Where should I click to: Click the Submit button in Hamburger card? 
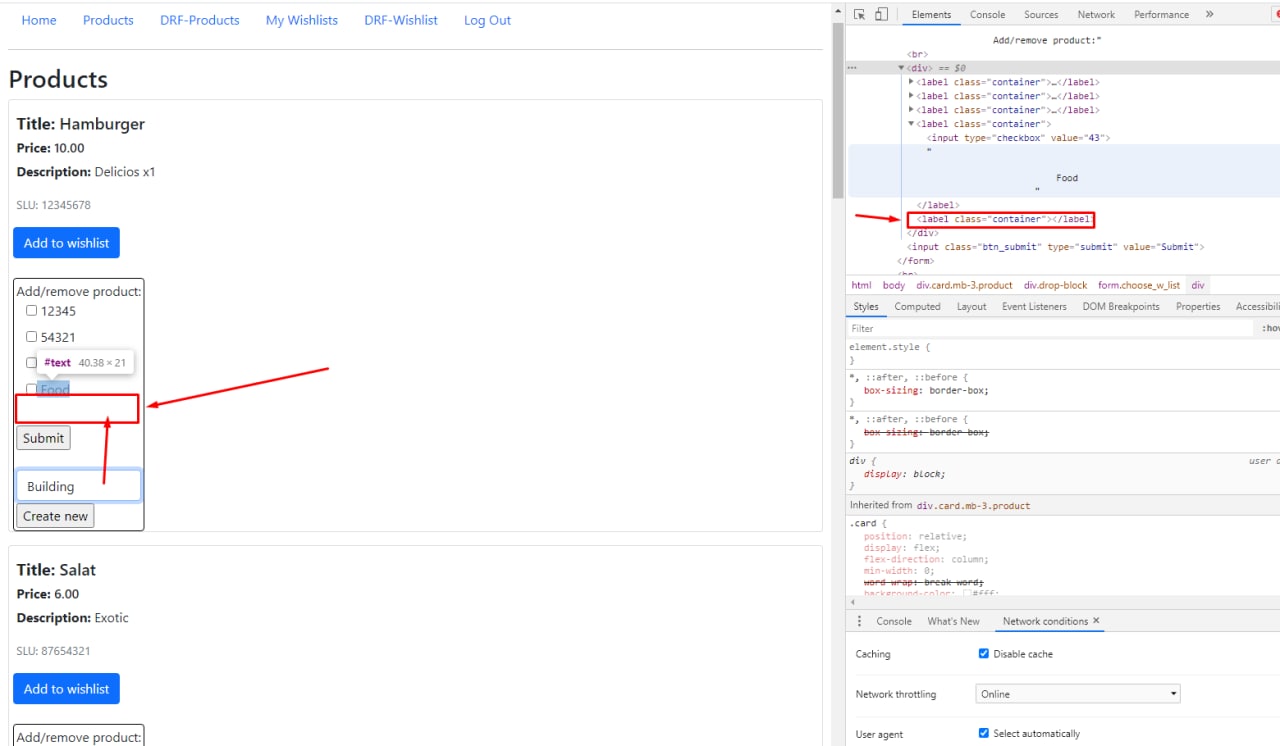click(43, 438)
